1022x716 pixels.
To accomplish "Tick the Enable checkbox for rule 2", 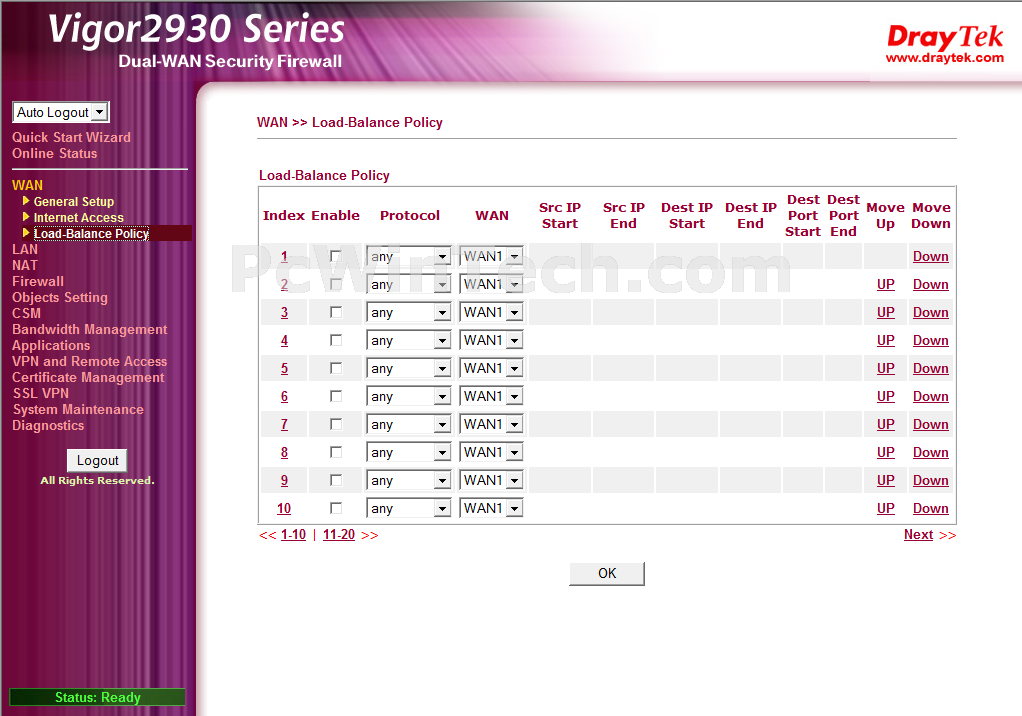I will coord(336,284).
